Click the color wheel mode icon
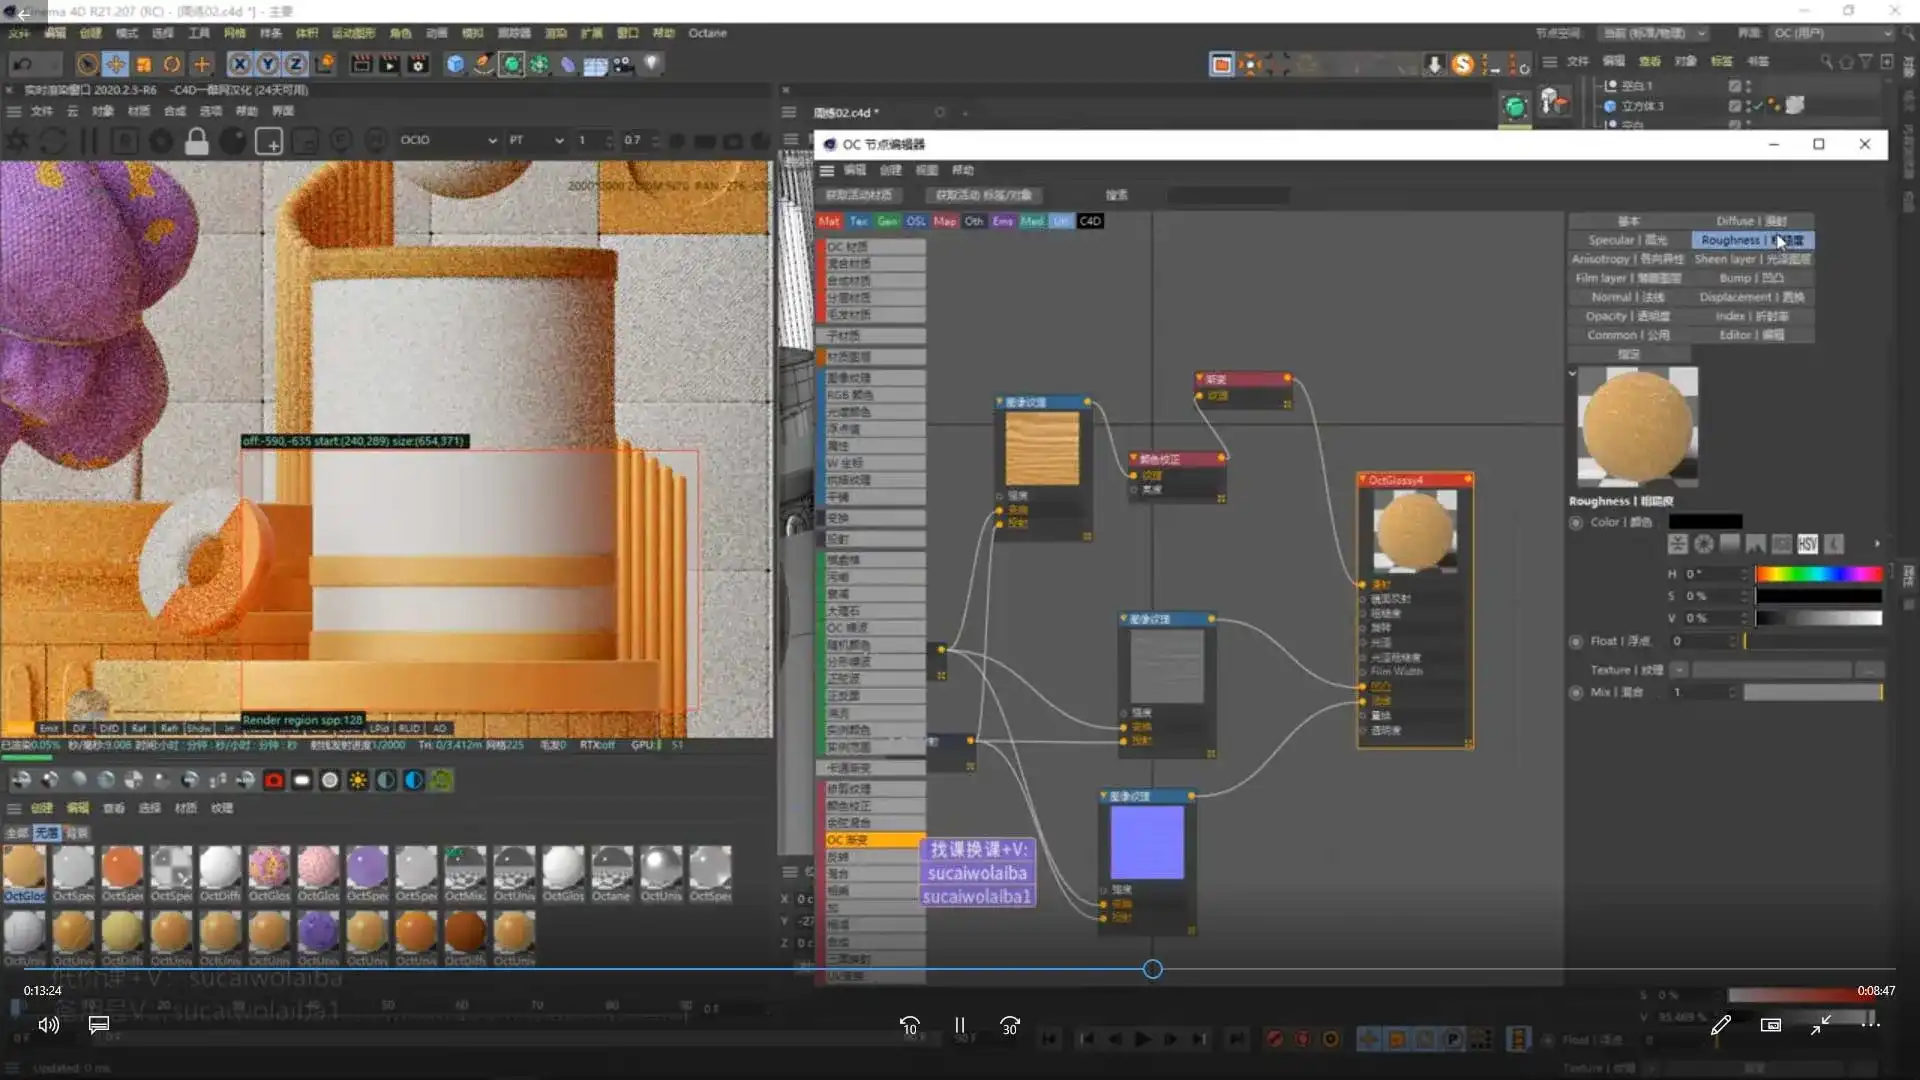The width and height of the screenshot is (1920, 1080). tap(1704, 544)
